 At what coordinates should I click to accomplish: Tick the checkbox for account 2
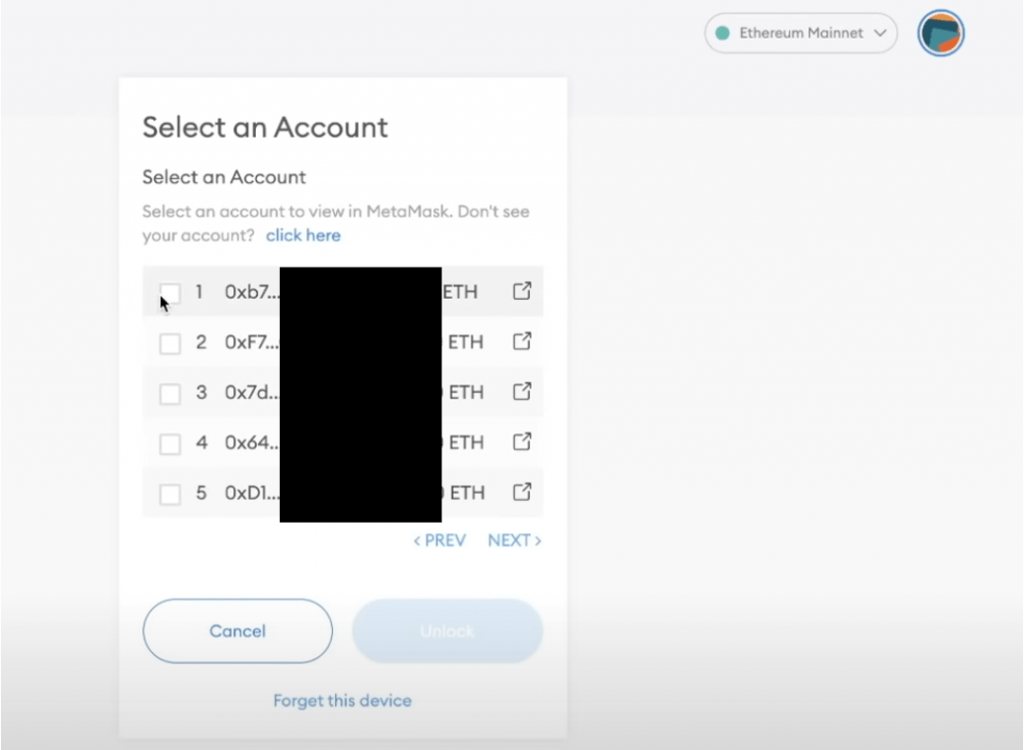pyautogui.click(x=170, y=343)
